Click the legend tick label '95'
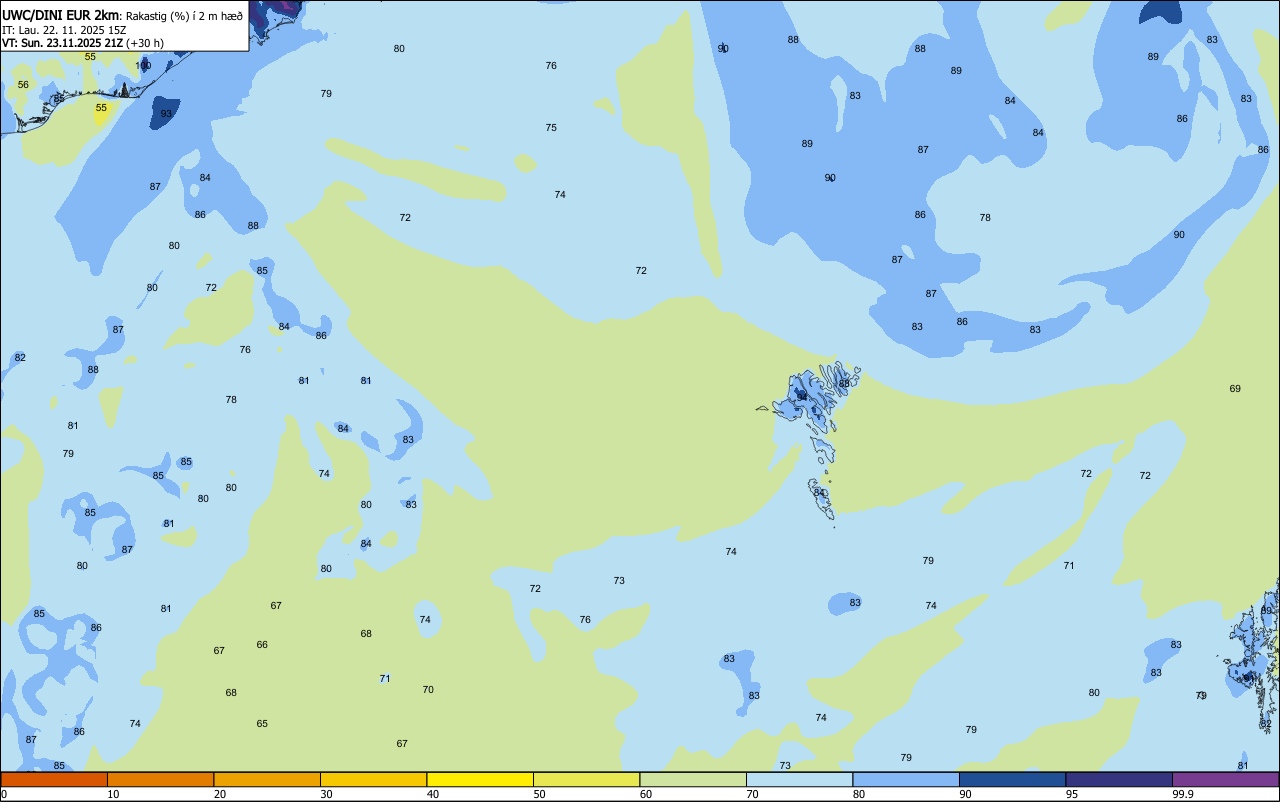This screenshot has height=802, width=1280. tap(1072, 794)
